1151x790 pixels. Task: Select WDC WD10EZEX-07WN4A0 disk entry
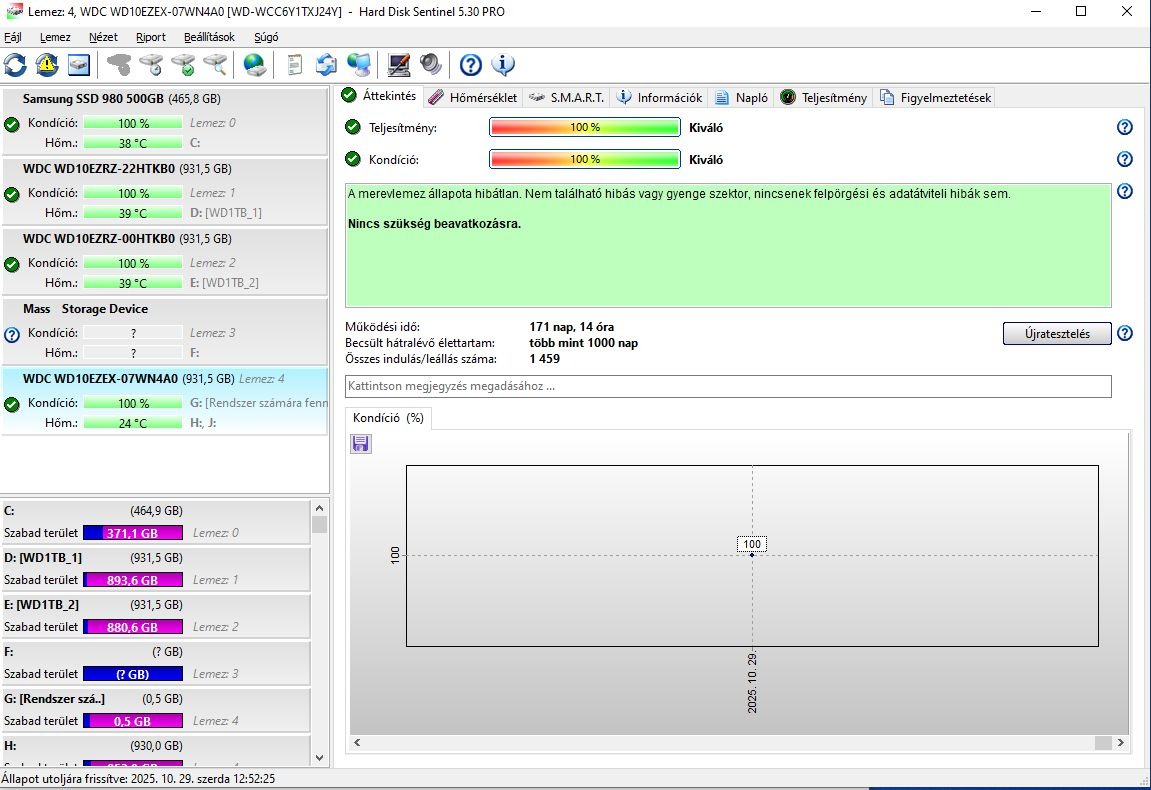click(x=164, y=401)
